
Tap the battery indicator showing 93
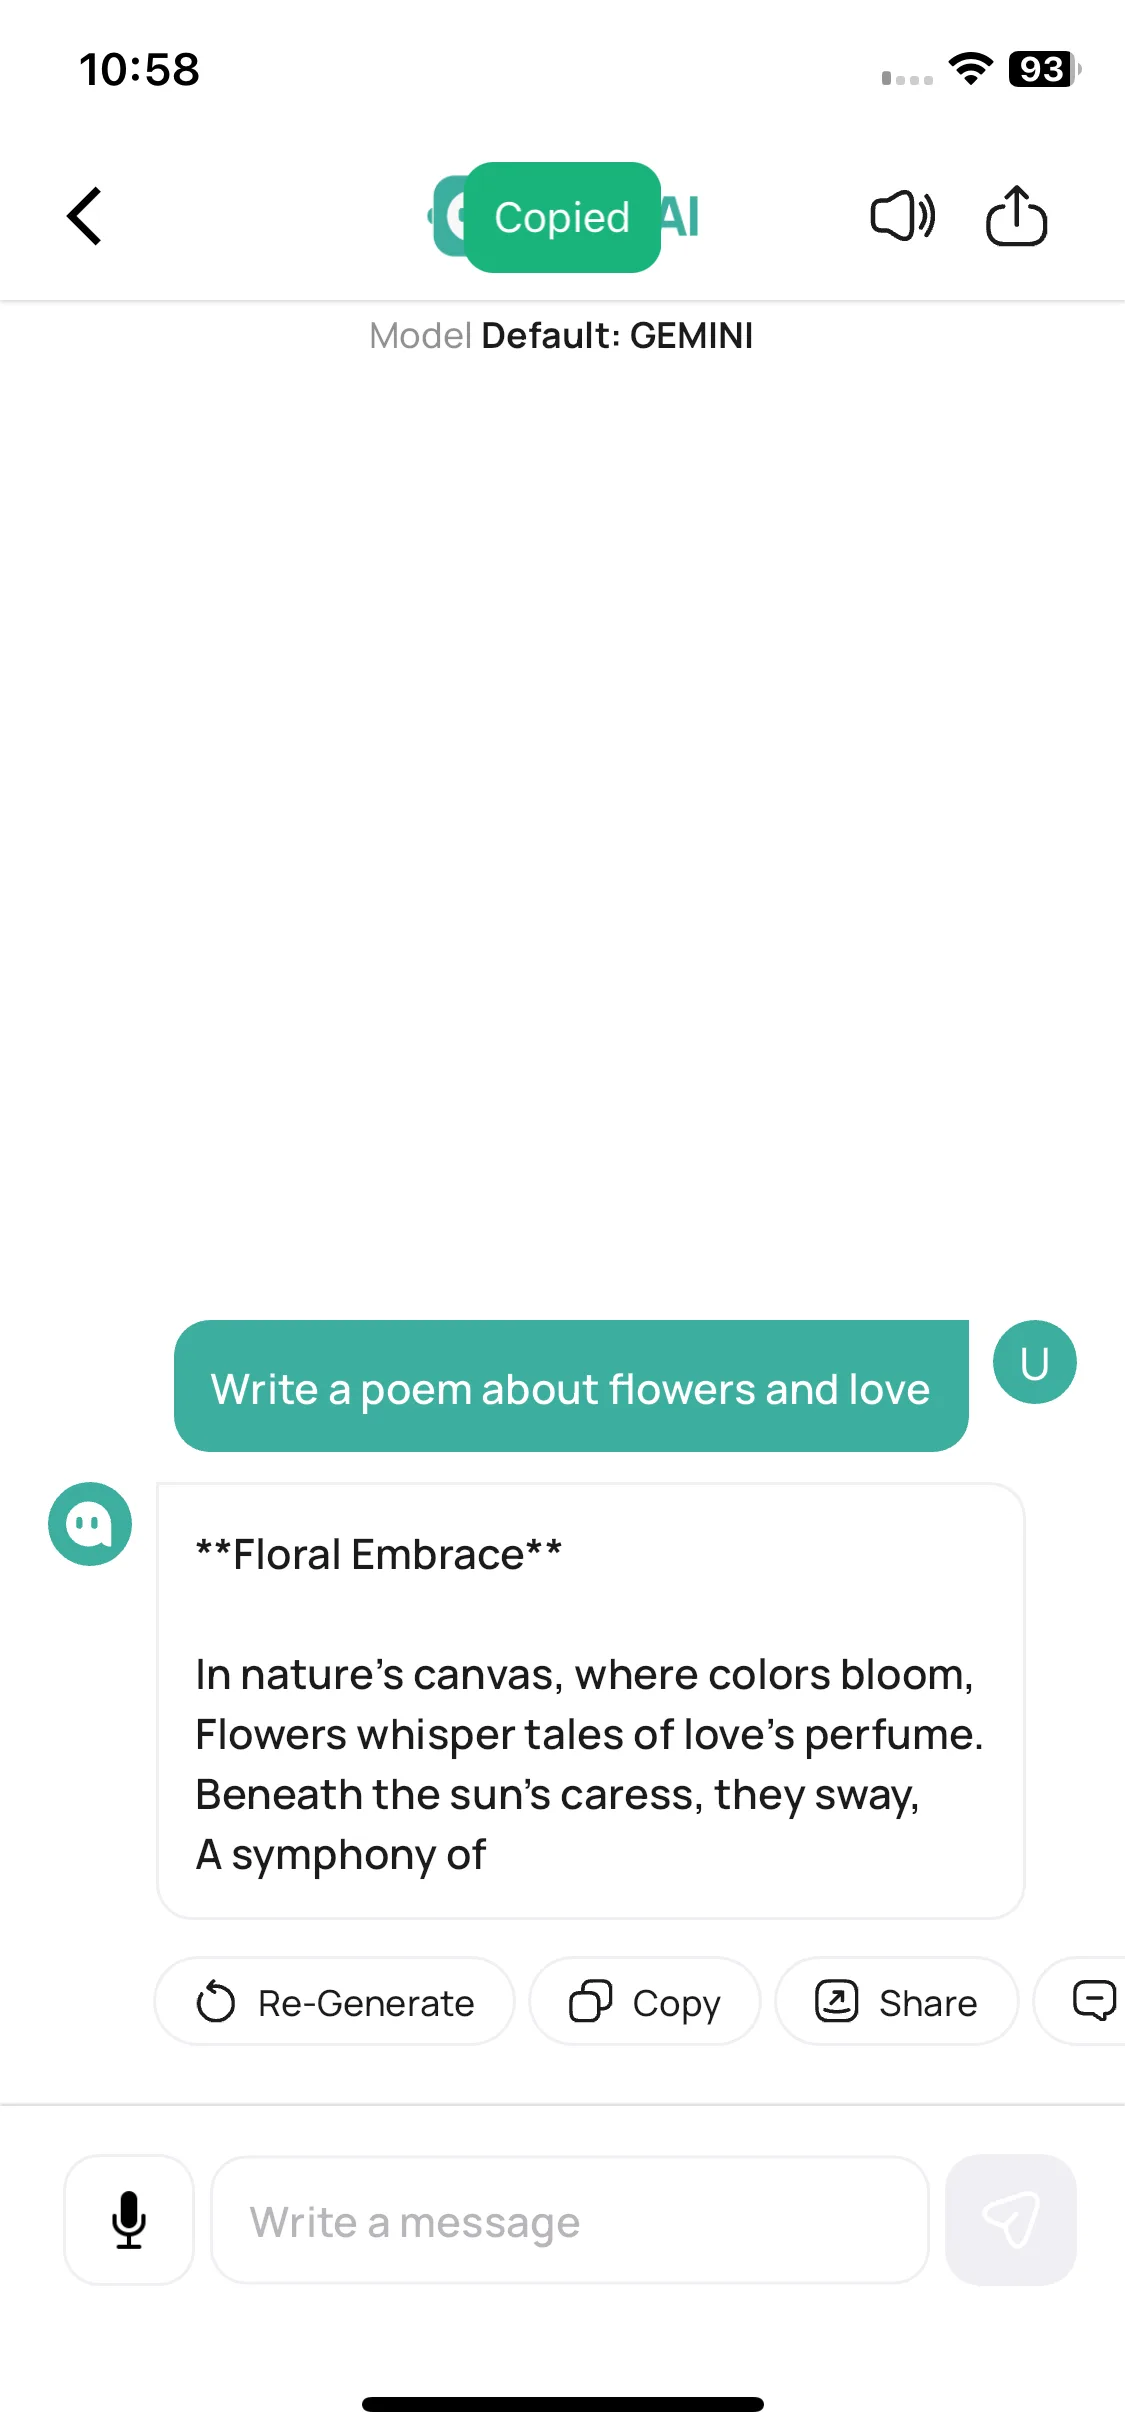pos(1045,69)
